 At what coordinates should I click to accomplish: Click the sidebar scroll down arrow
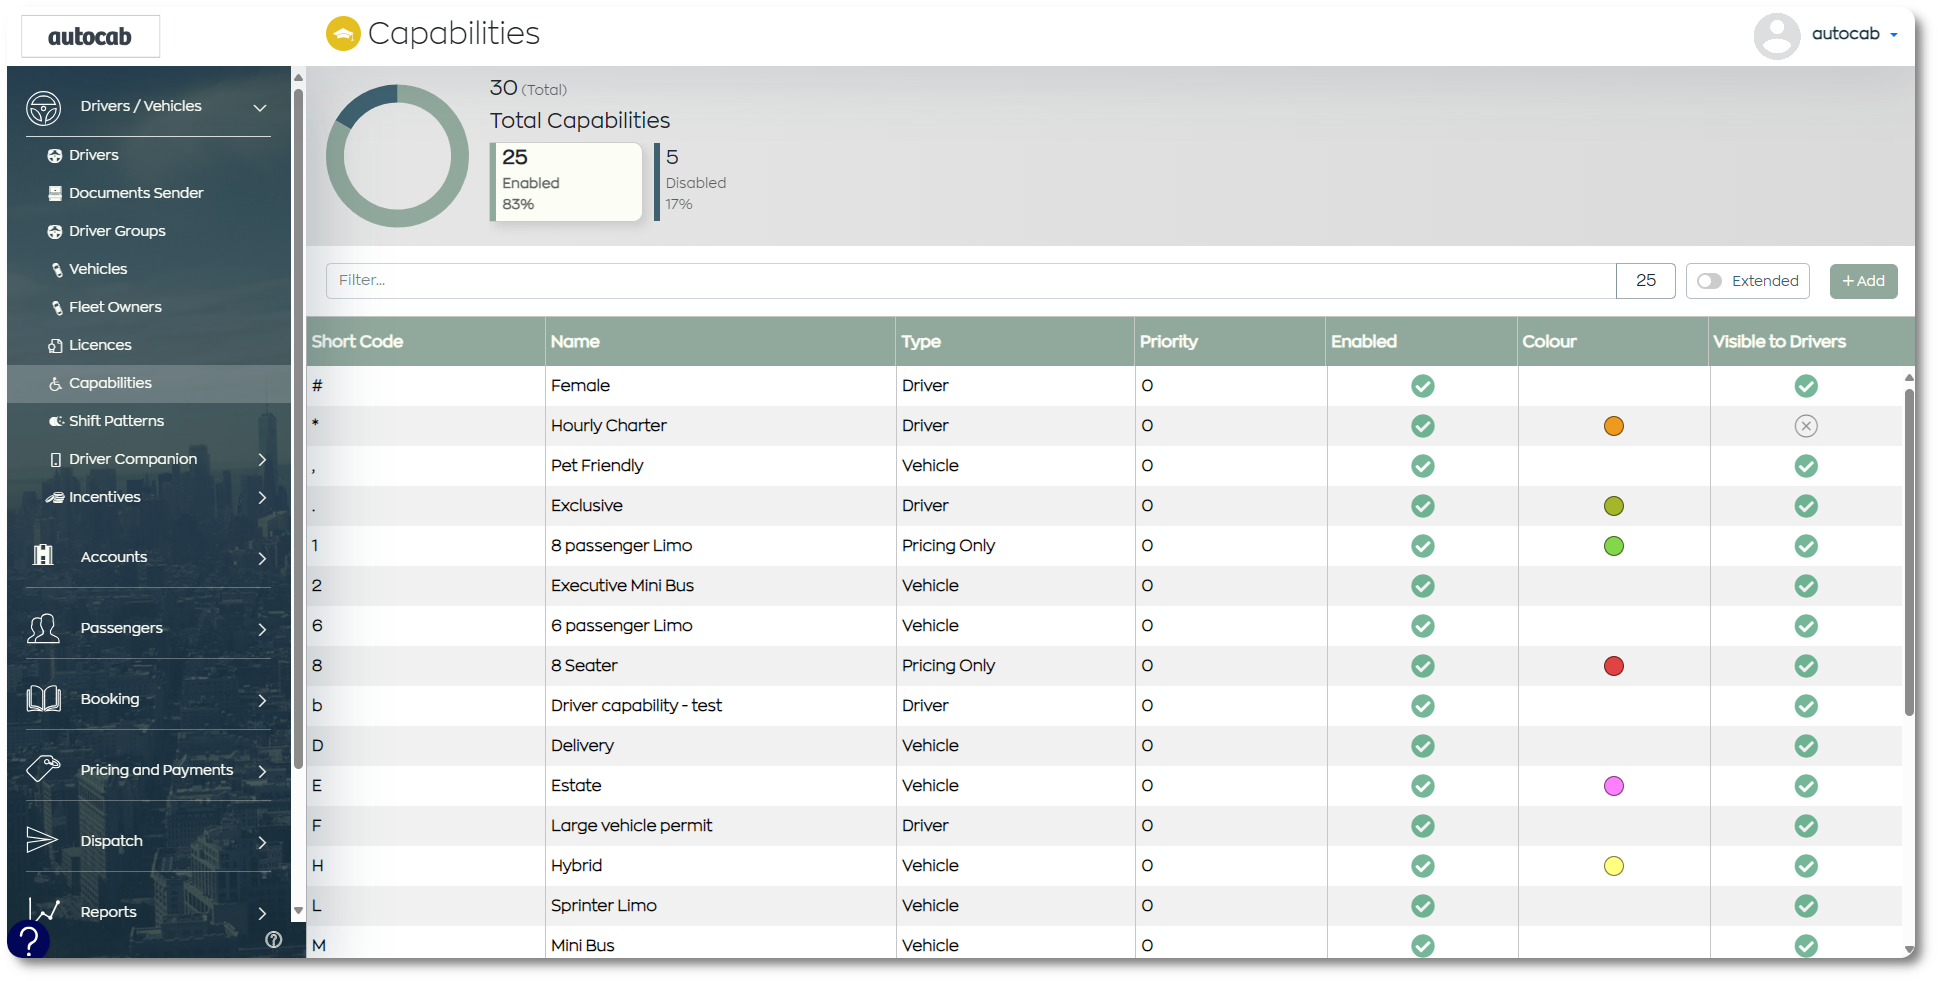[x=298, y=911]
